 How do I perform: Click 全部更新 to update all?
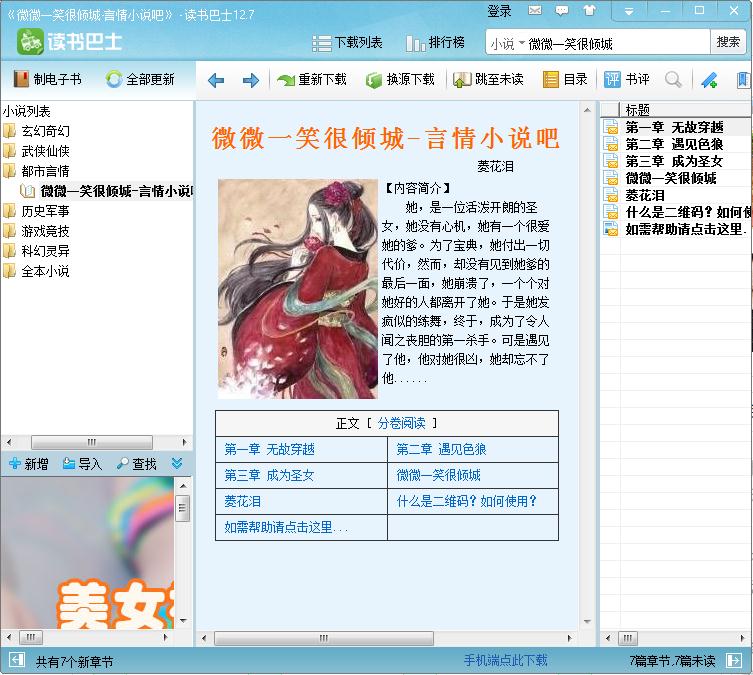(x=140, y=79)
